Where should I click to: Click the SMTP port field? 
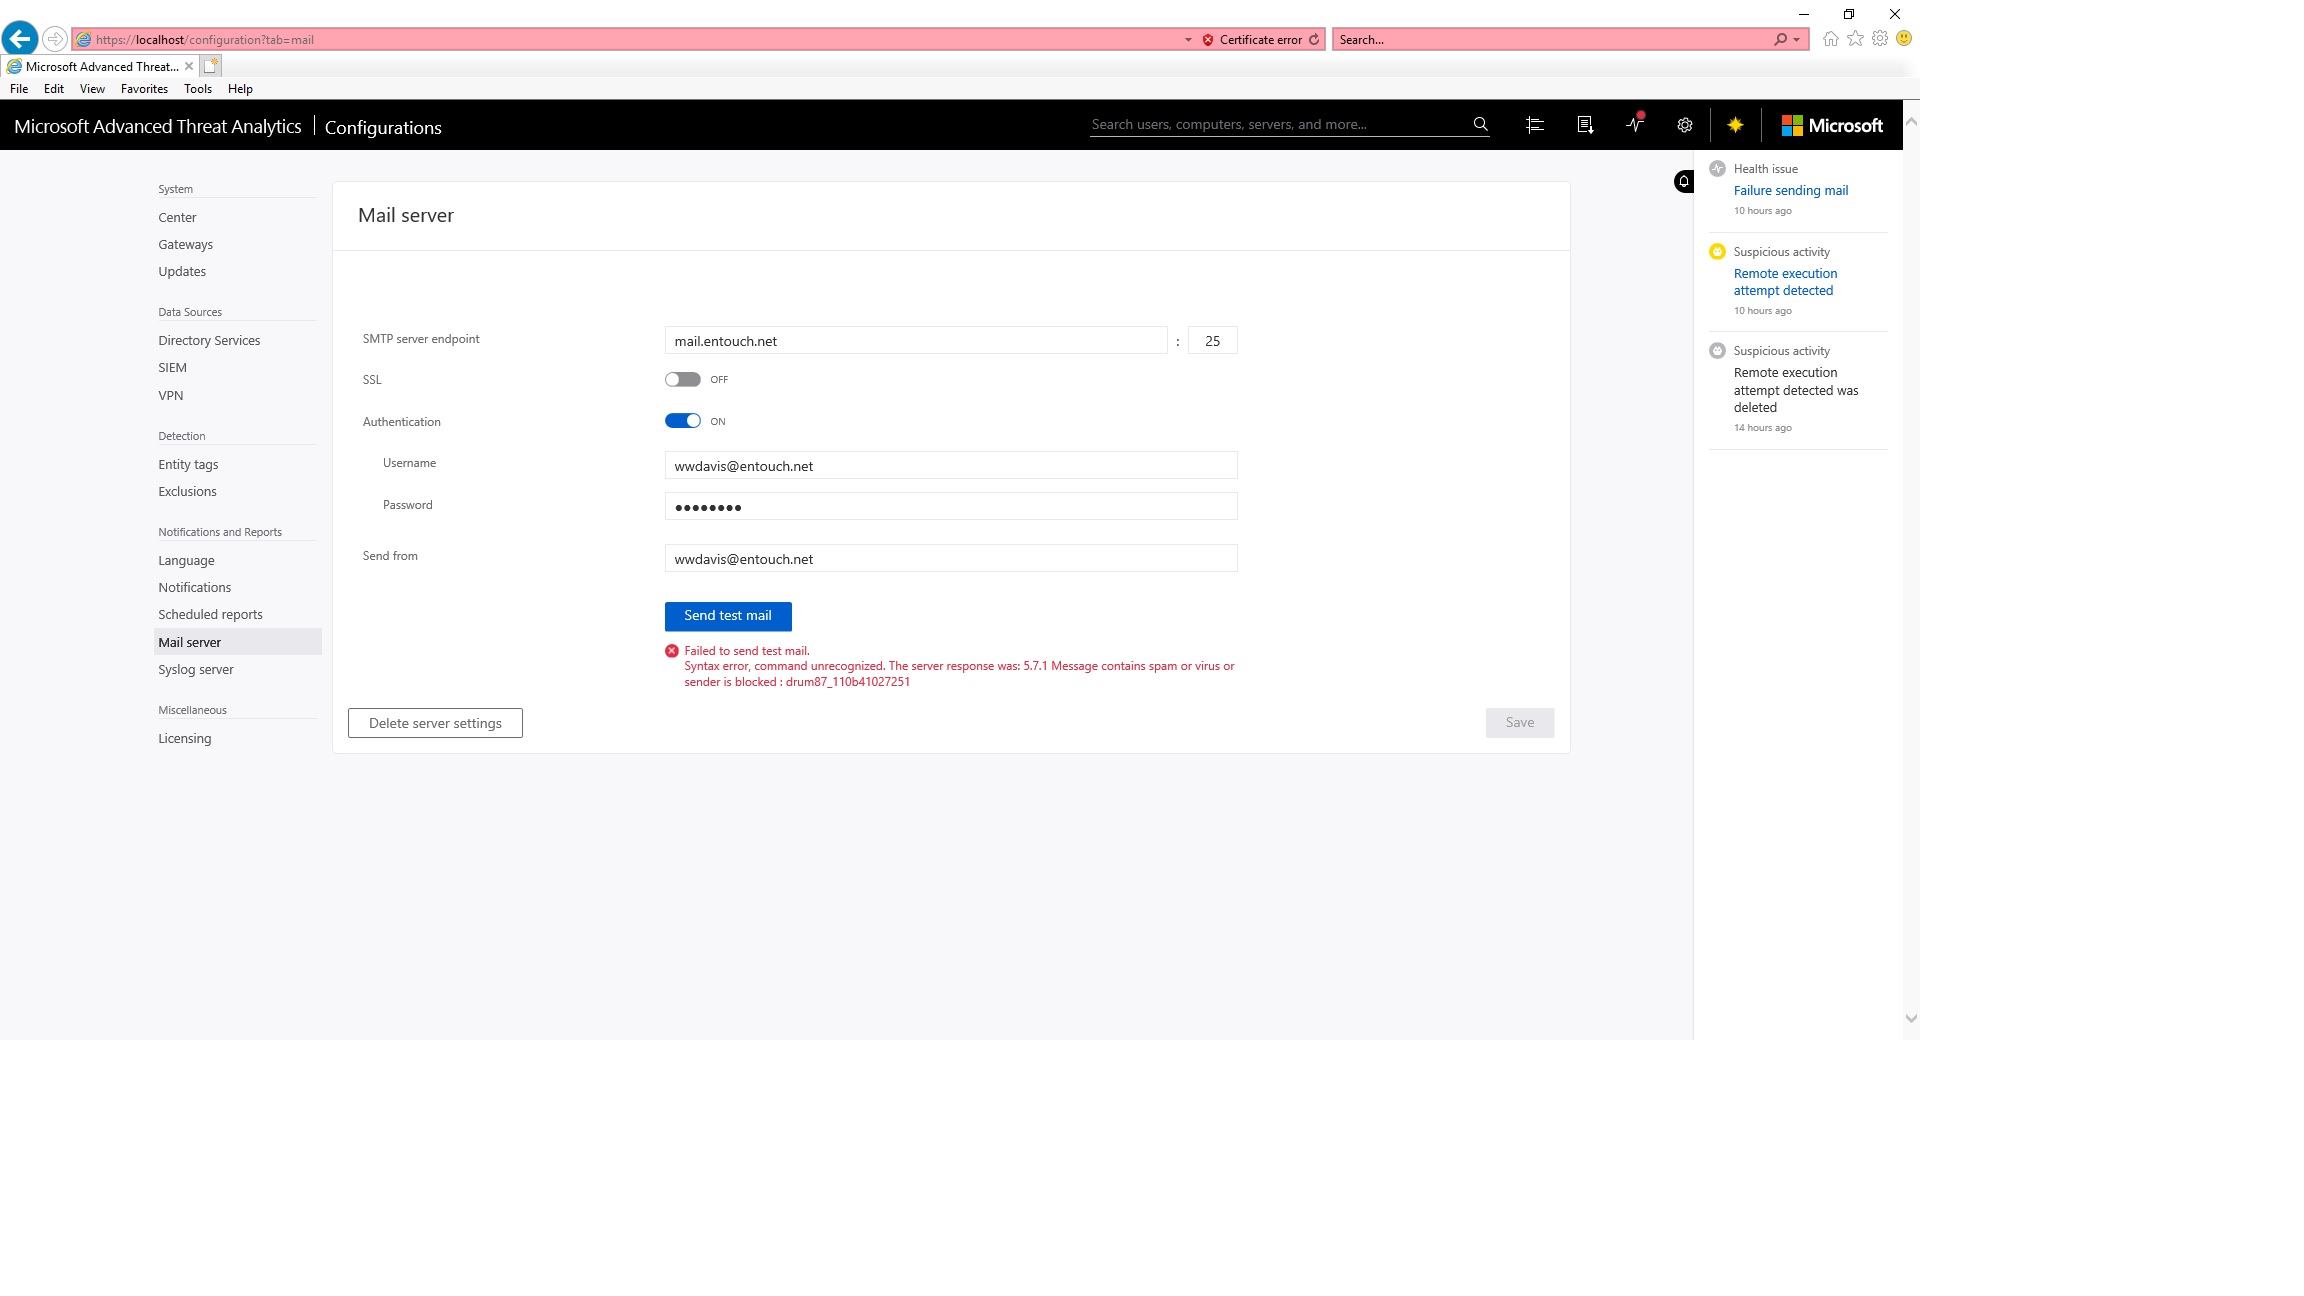(x=1213, y=341)
